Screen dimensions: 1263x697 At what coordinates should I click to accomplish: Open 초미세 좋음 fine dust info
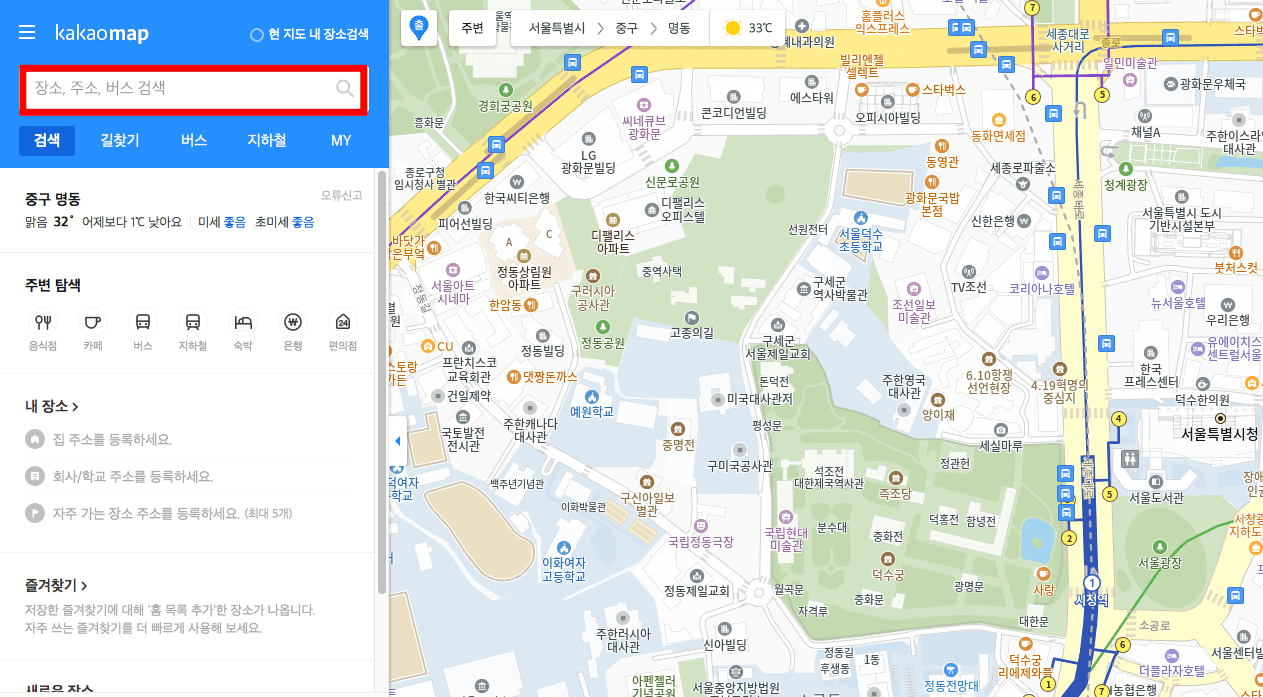pyautogui.click(x=285, y=222)
